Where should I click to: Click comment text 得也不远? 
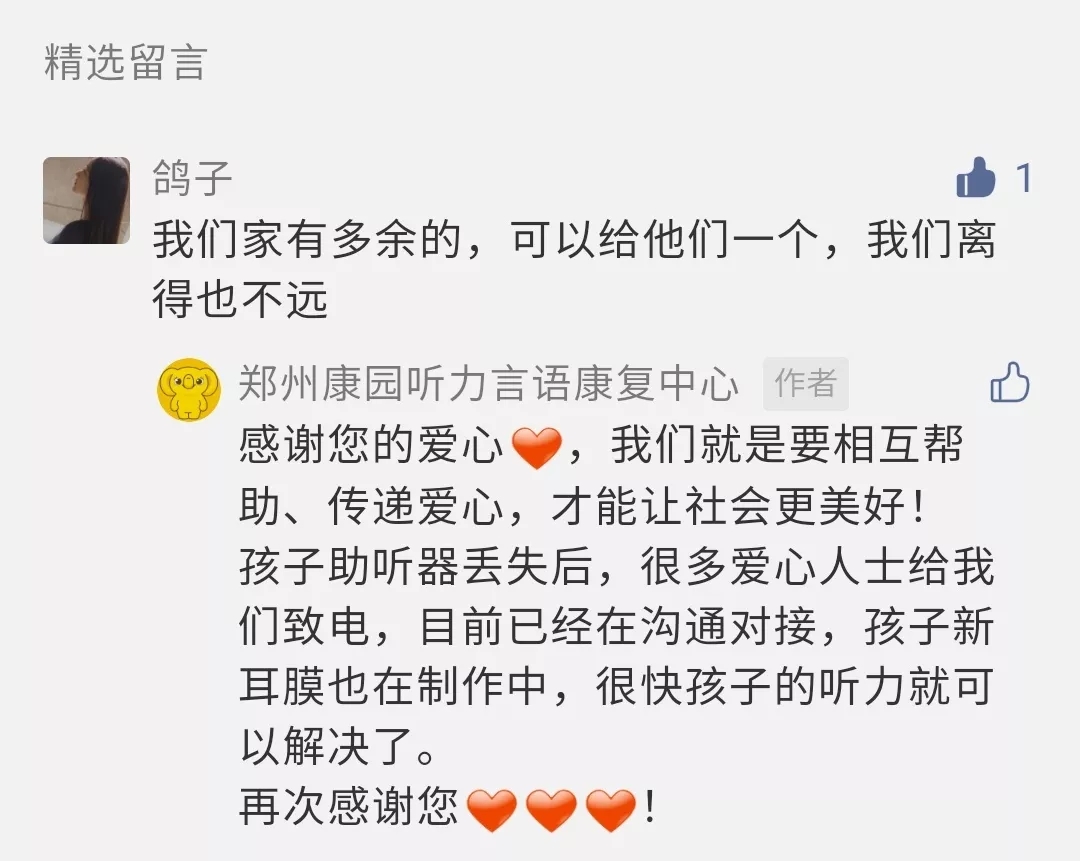(240, 300)
